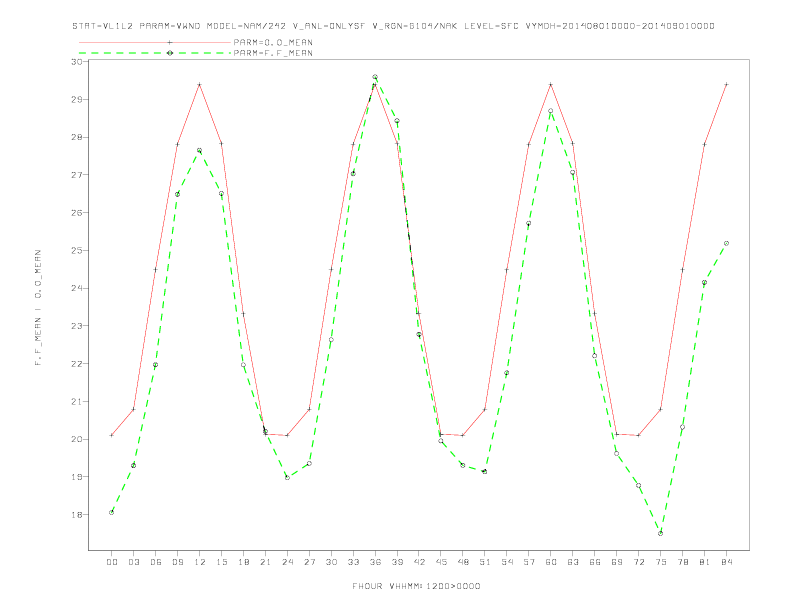
Task: Click y-axis tick label 19
Action: [x=76, y=477]
